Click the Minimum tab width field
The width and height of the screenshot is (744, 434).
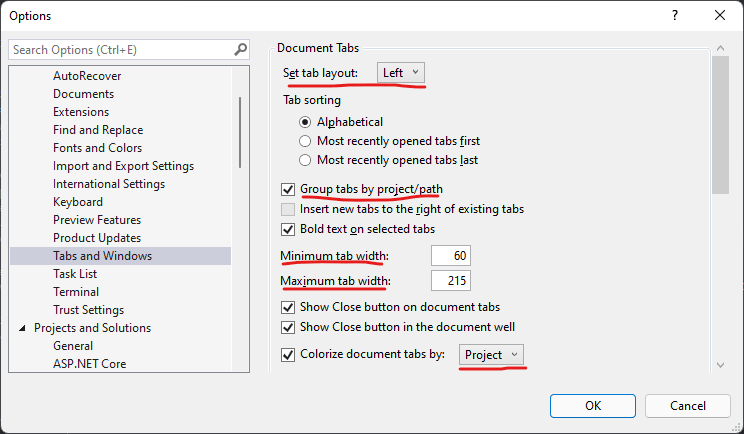[x=451, y=256]
